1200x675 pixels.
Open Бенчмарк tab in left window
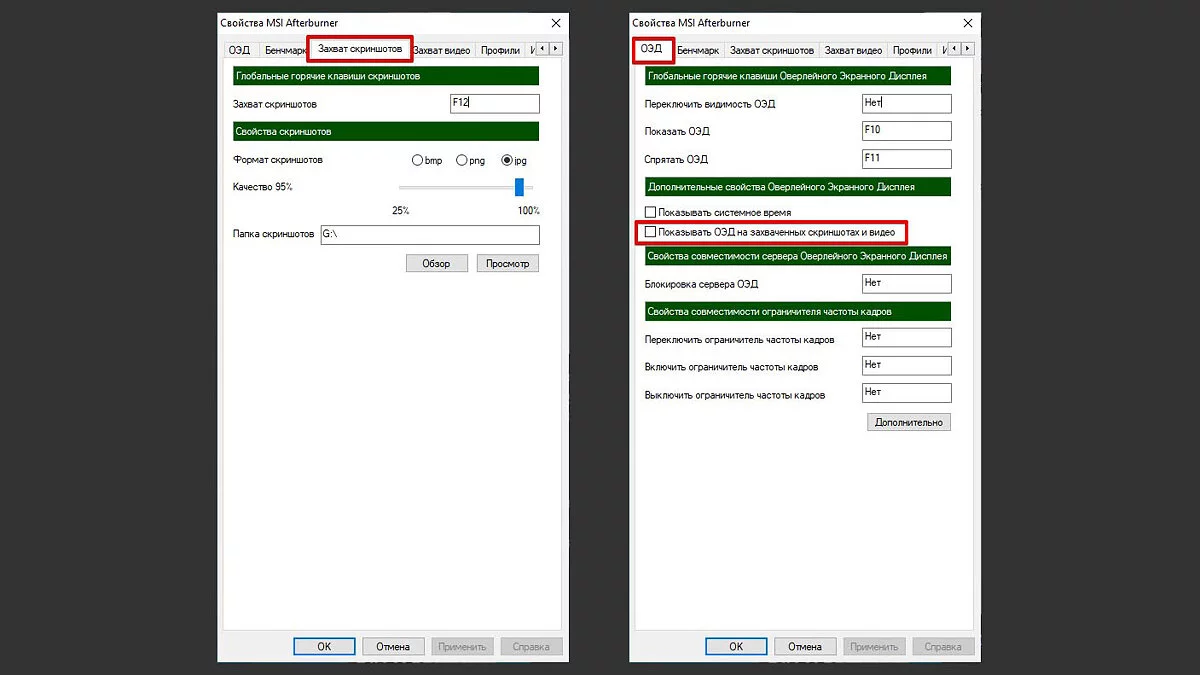tap(284, 50)
